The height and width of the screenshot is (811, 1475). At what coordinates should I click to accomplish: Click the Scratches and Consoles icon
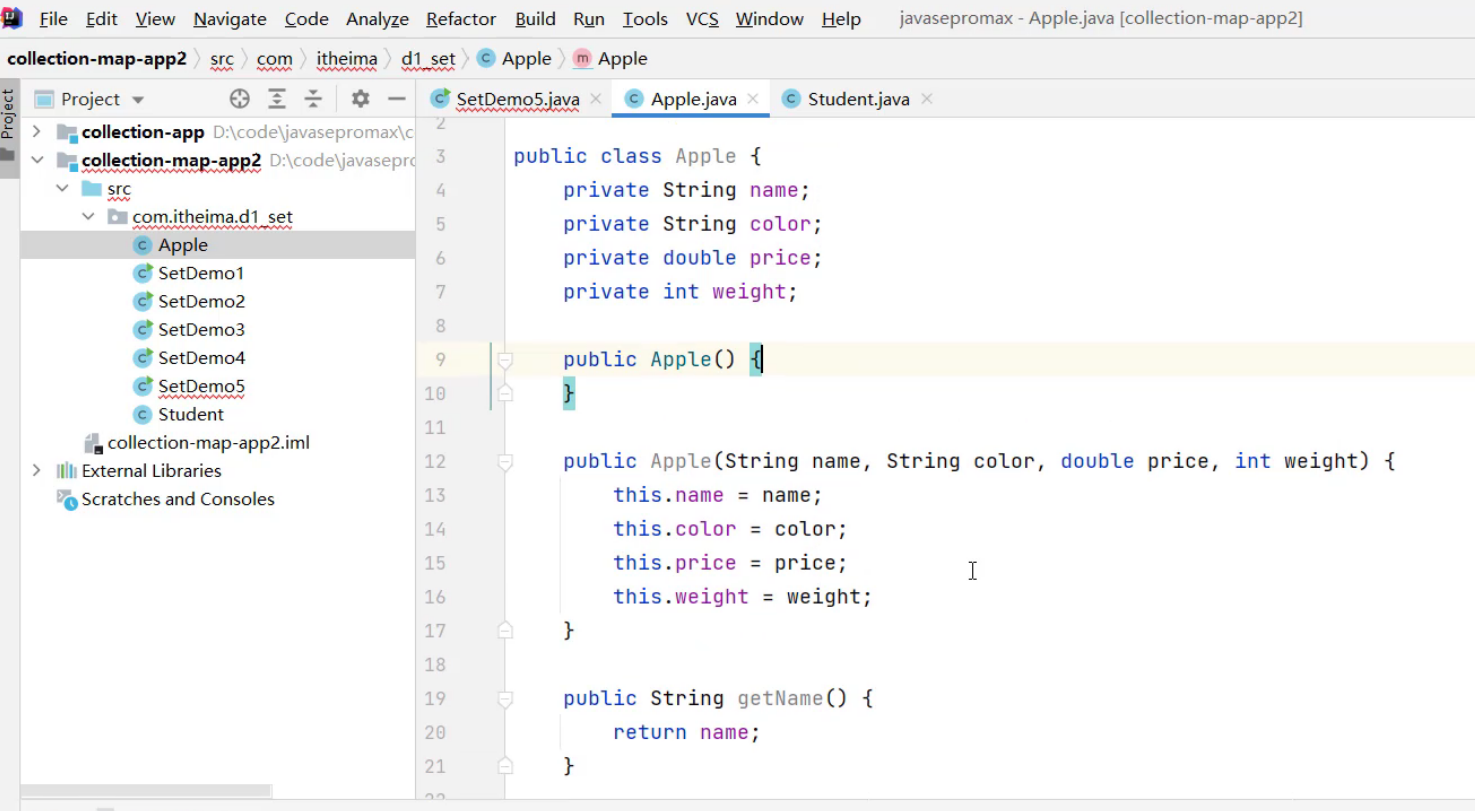tap(66, 499)
